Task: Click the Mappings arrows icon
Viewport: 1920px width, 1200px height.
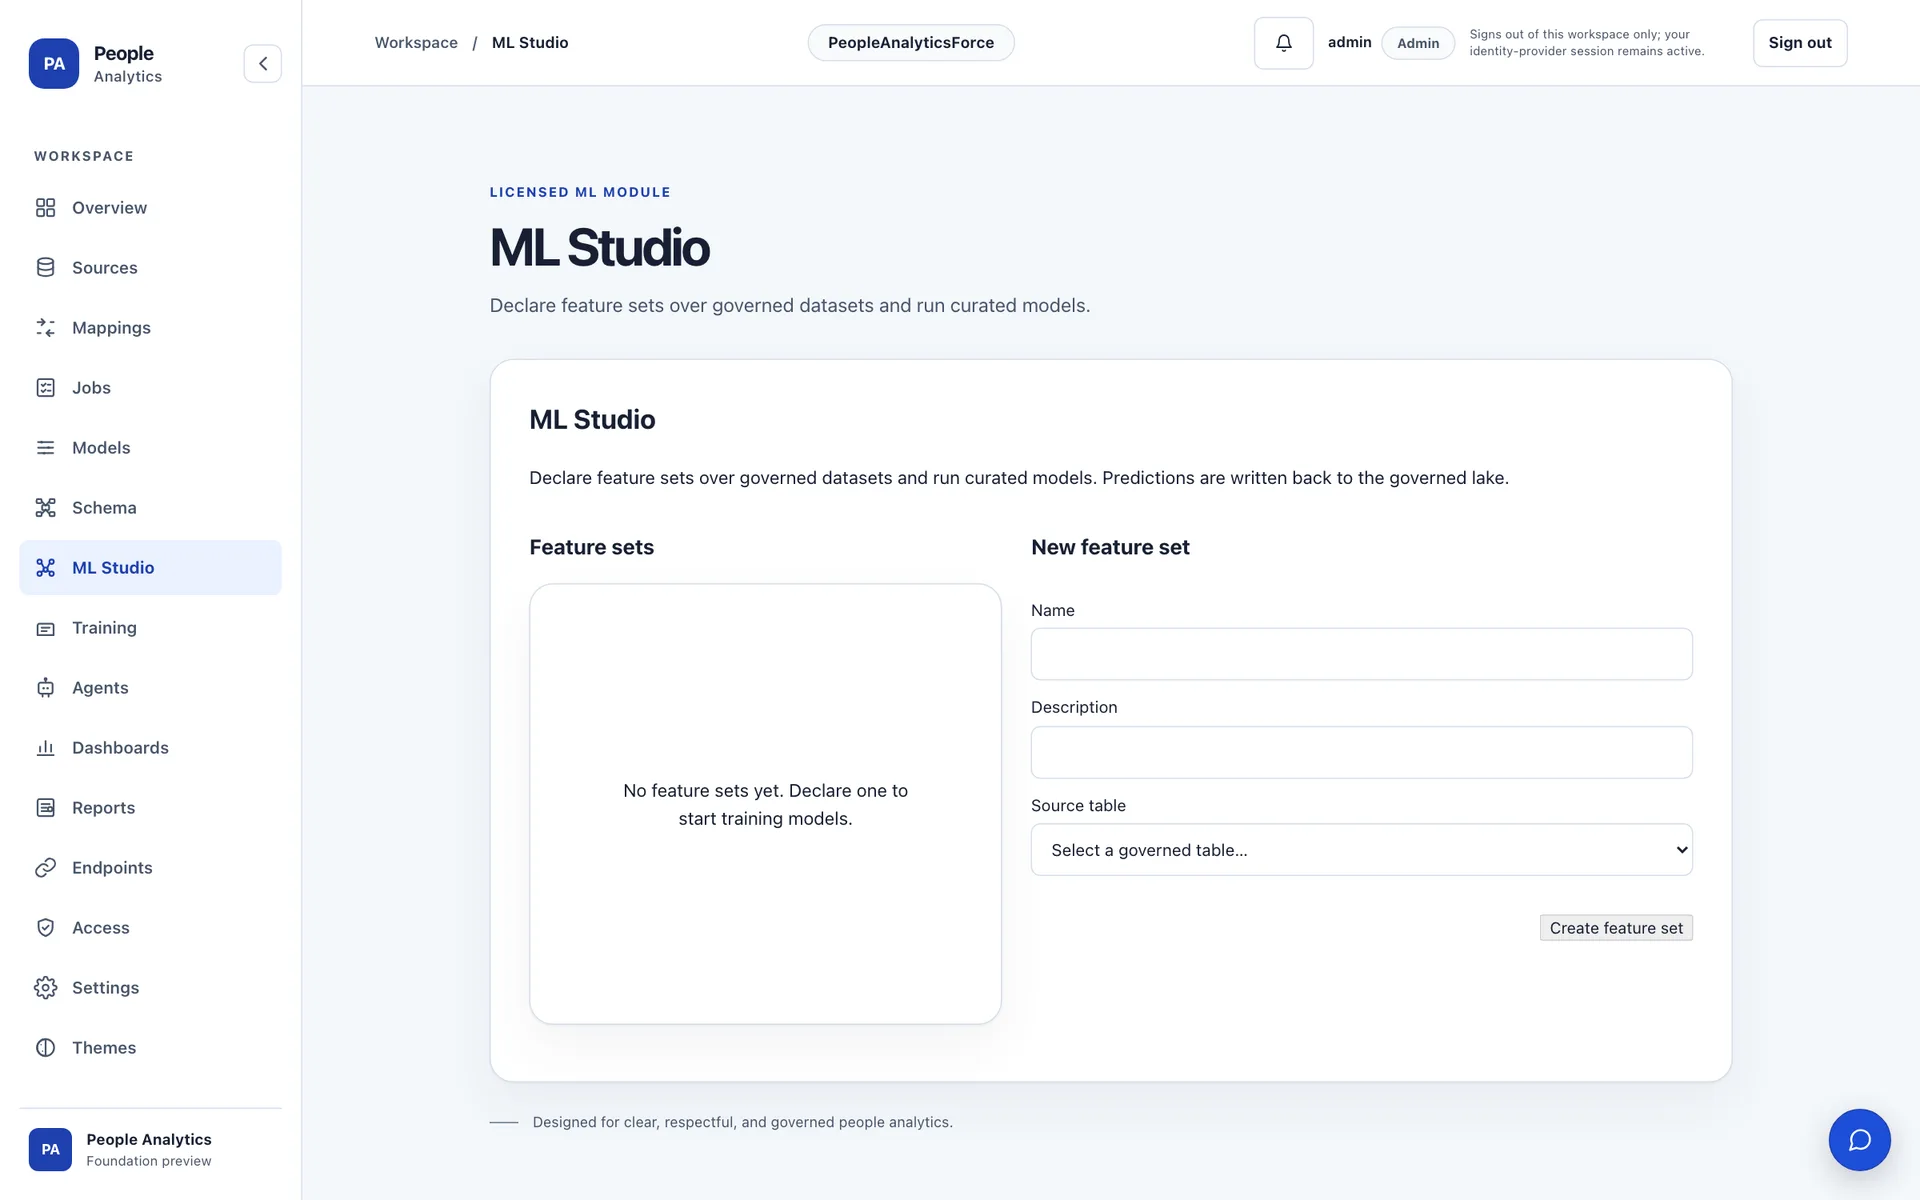Action: tap(45, 327)
